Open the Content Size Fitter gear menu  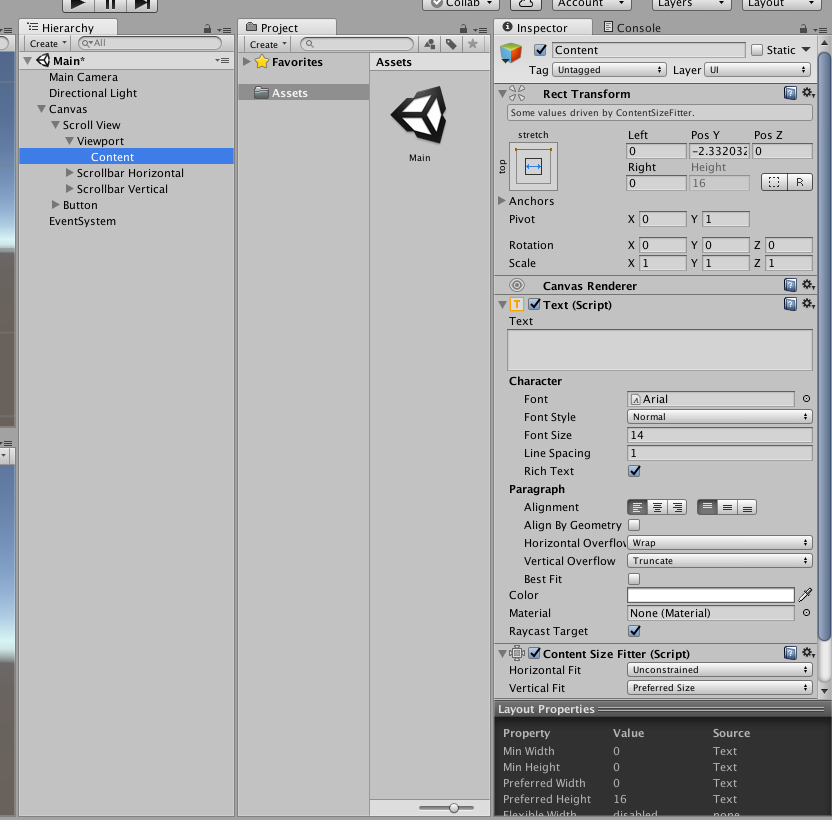[808, 652]
